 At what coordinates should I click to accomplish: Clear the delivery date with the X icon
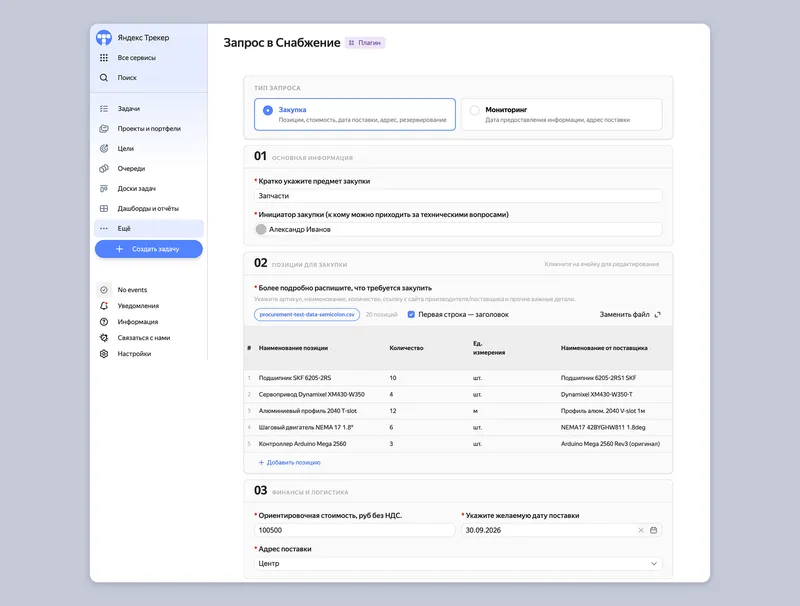(x=641, y=530)
